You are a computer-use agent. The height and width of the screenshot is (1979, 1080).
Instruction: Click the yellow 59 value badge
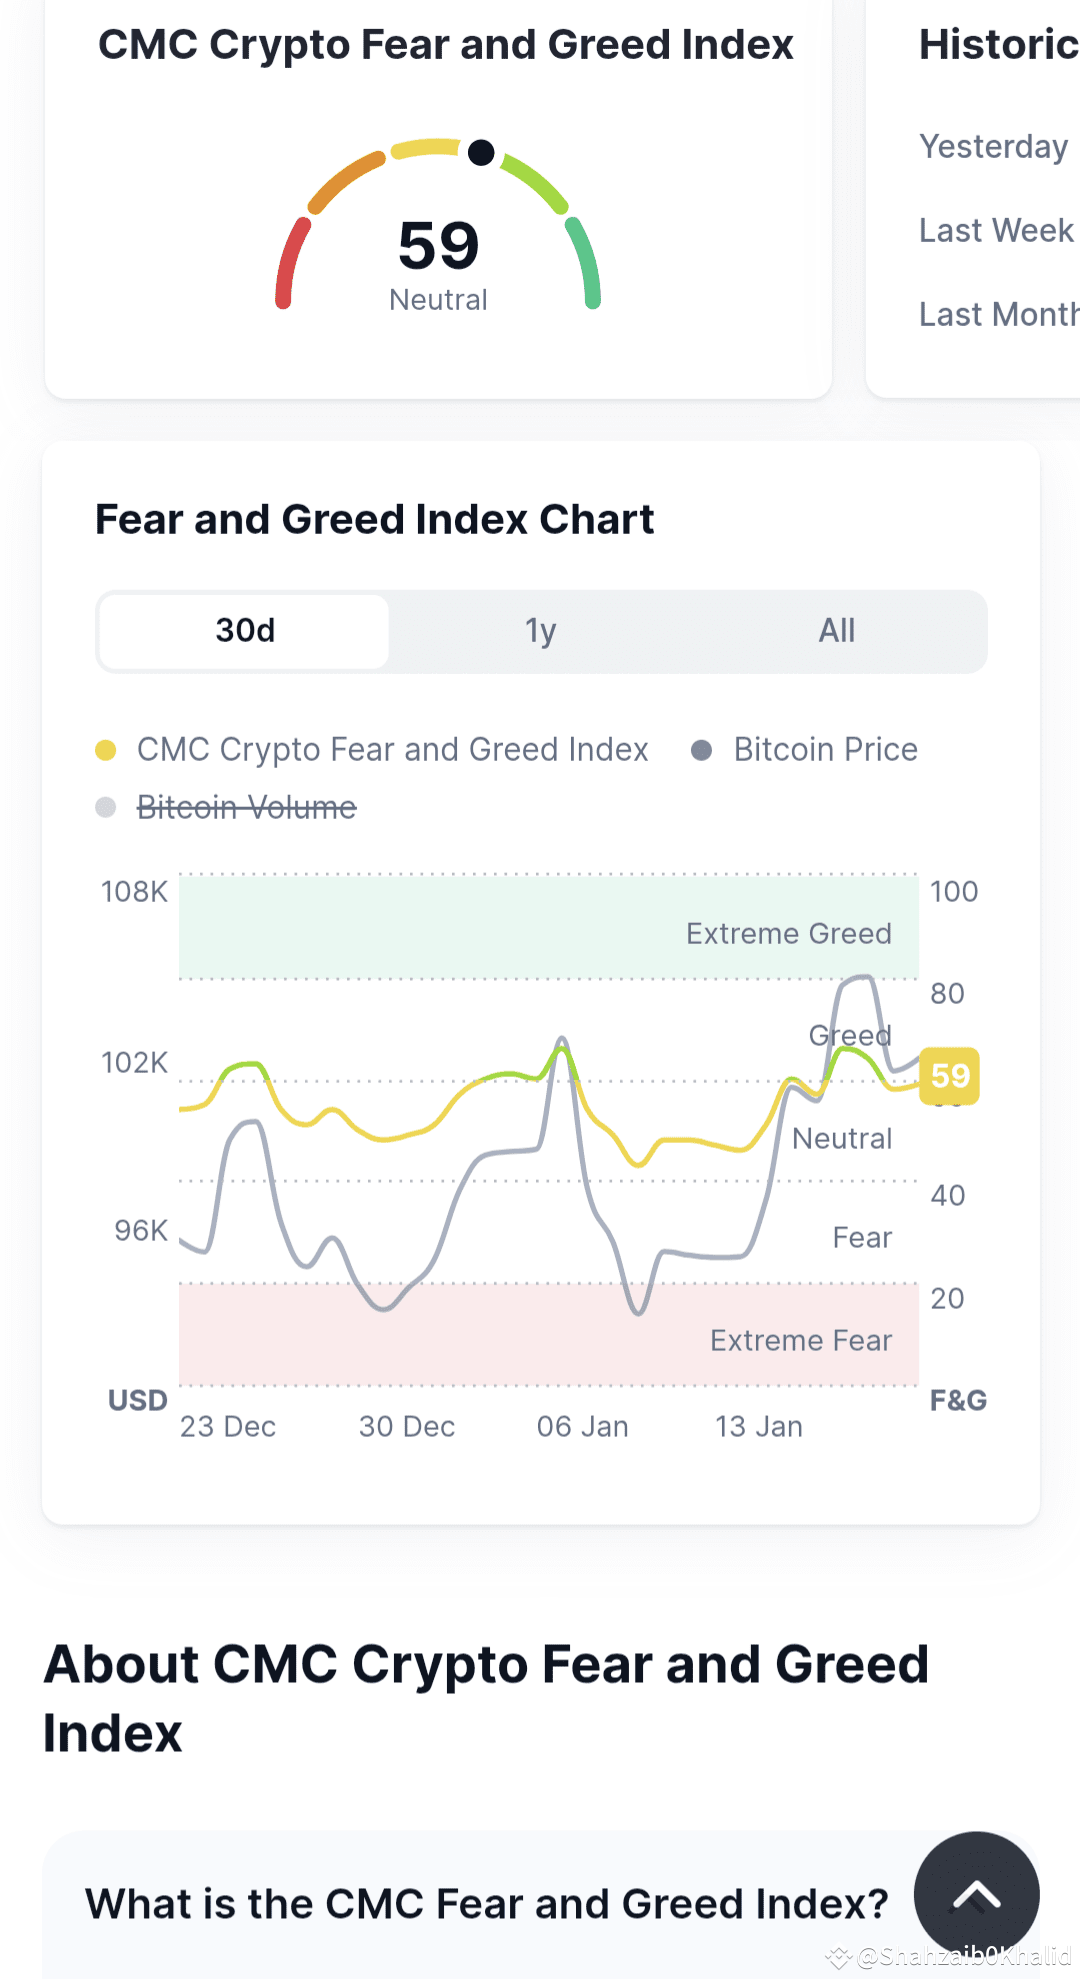[949, 1076]
